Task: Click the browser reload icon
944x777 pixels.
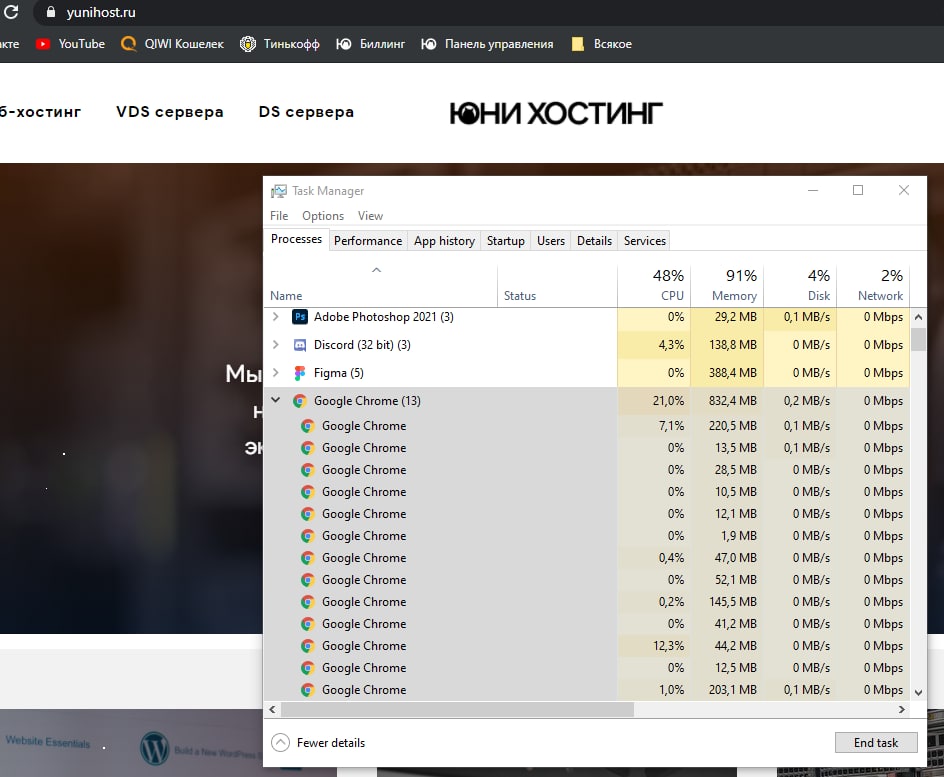Action: click(x=11, y=11)
